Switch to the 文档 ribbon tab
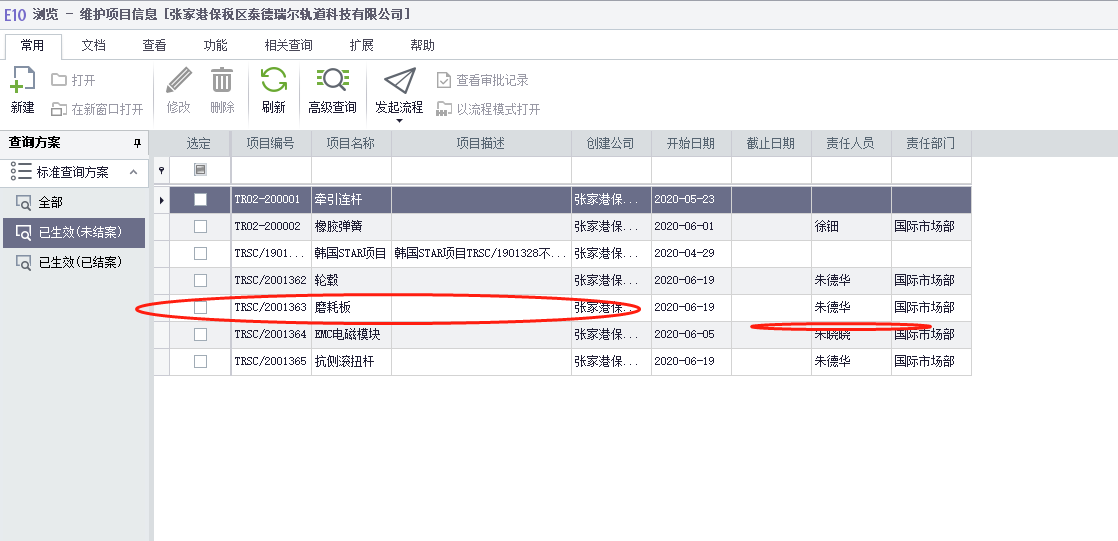The height and width of the screenshot is (541, 1118). [93, 46]
